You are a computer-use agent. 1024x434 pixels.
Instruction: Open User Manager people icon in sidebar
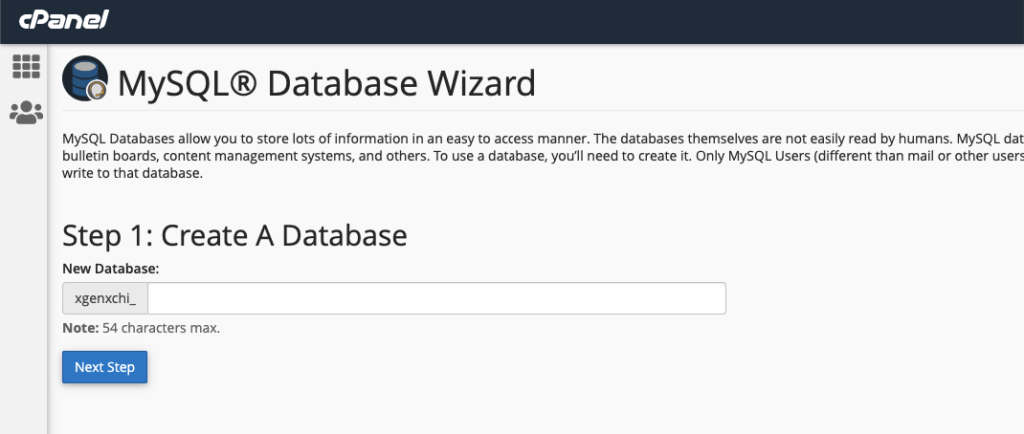[25, 112]
